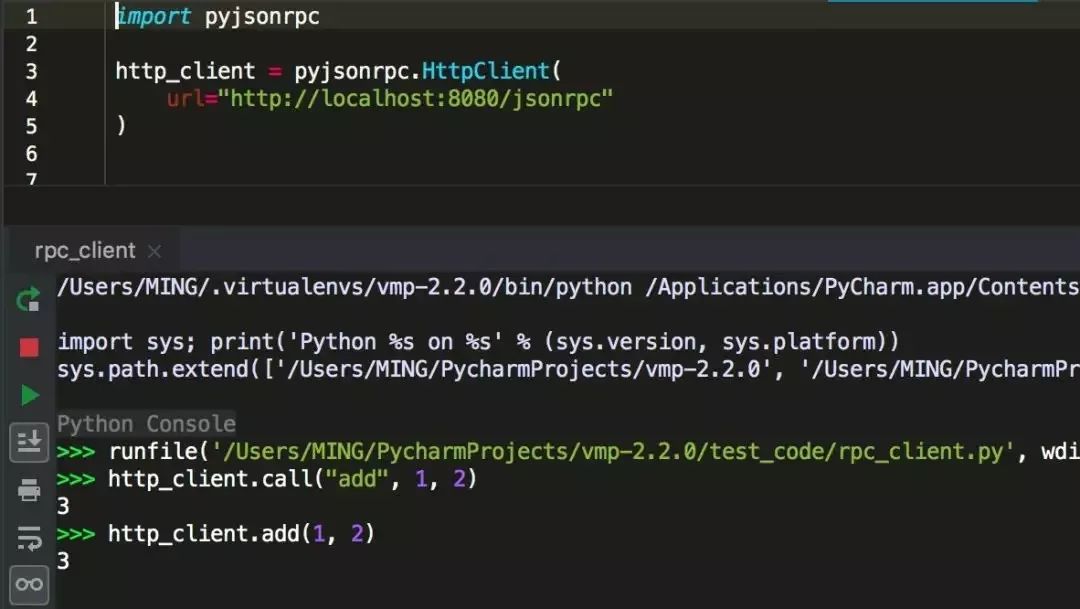Close the rpc_client tab
Image resolution: width=1080 pixels, height=609 pixels.
[x=154, y=251]
